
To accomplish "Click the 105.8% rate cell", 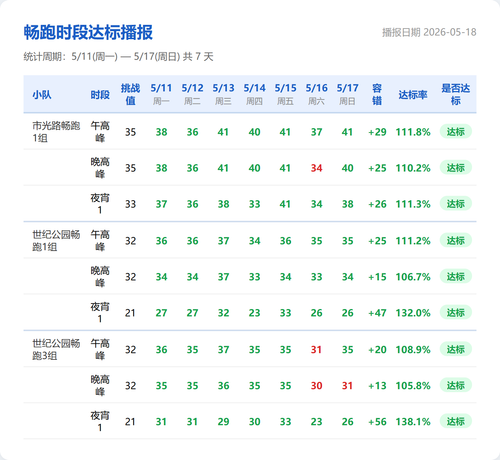I will pos(413,386).
